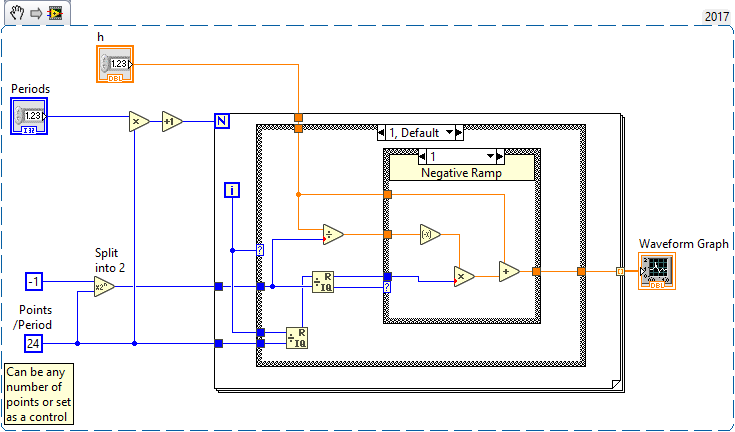Click the orange h input tunnel on For Loop
735x432 pixels.
point(298,117)
